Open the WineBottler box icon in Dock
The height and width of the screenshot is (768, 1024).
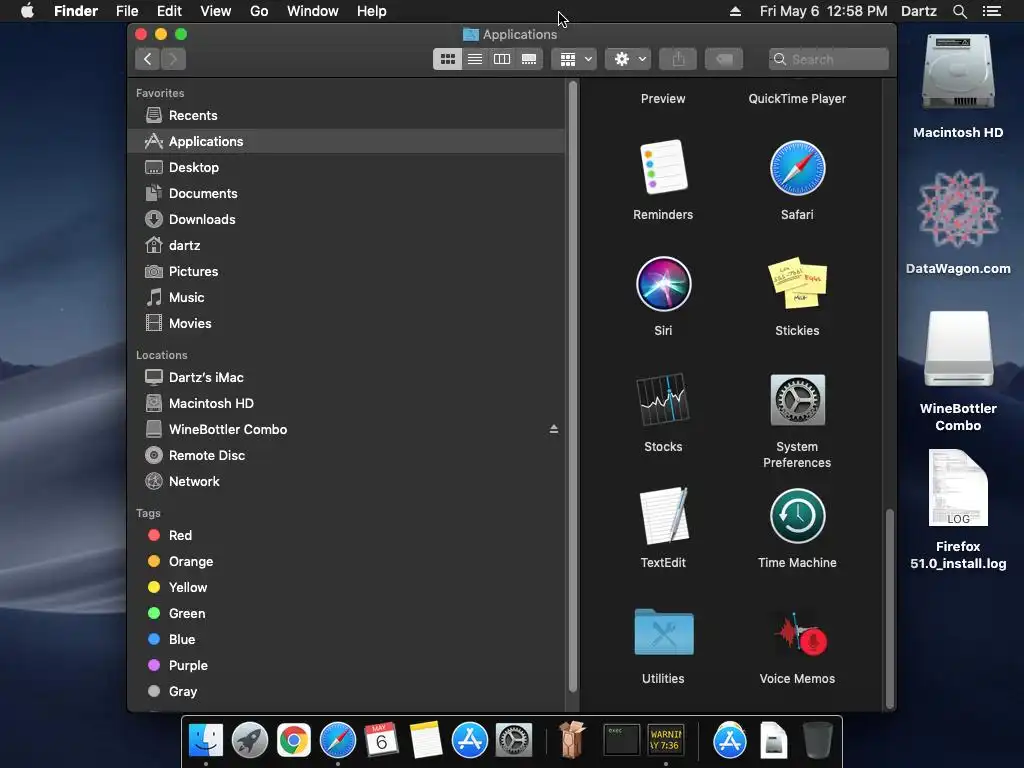pos(572,739)
